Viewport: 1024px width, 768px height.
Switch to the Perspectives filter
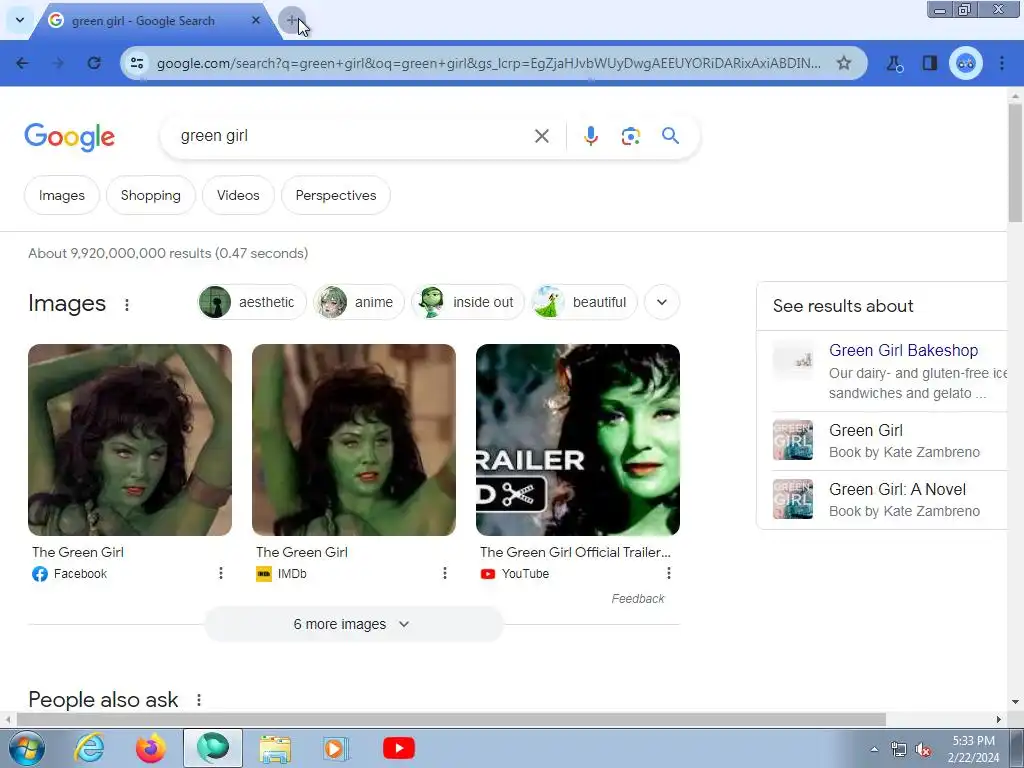point(336,195)
